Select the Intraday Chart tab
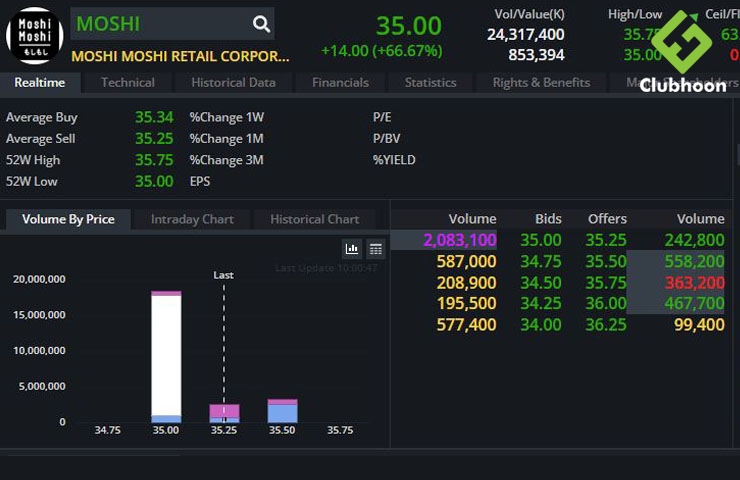 pos(192,219)
